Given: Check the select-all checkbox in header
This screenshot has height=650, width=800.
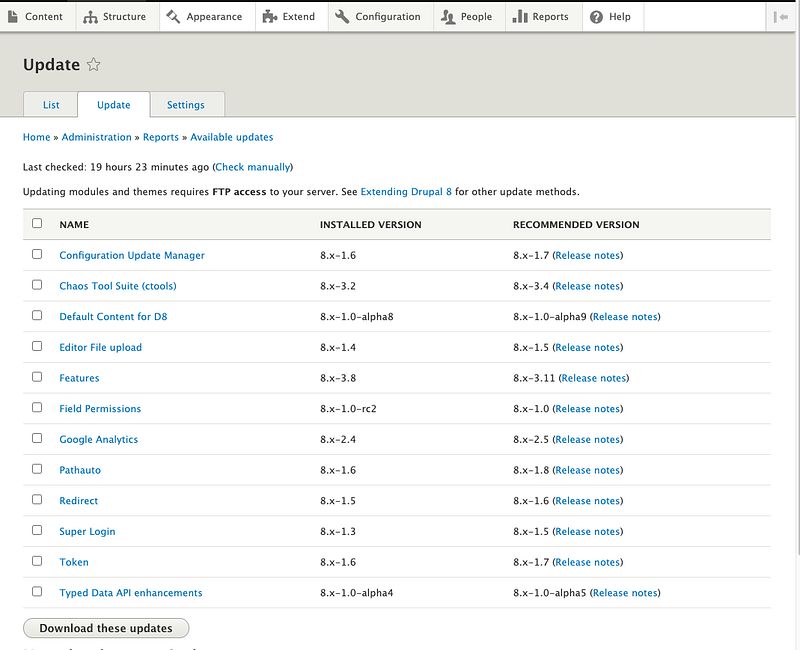Looking at the screenshot, I should [37, 223].
